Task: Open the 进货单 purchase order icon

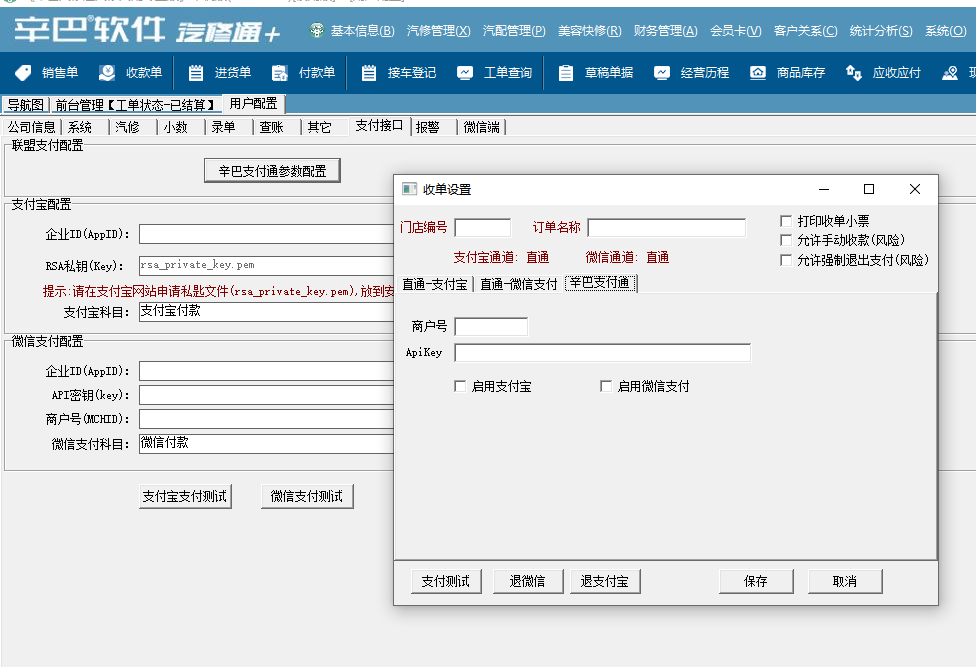Action: click(195, 73)
